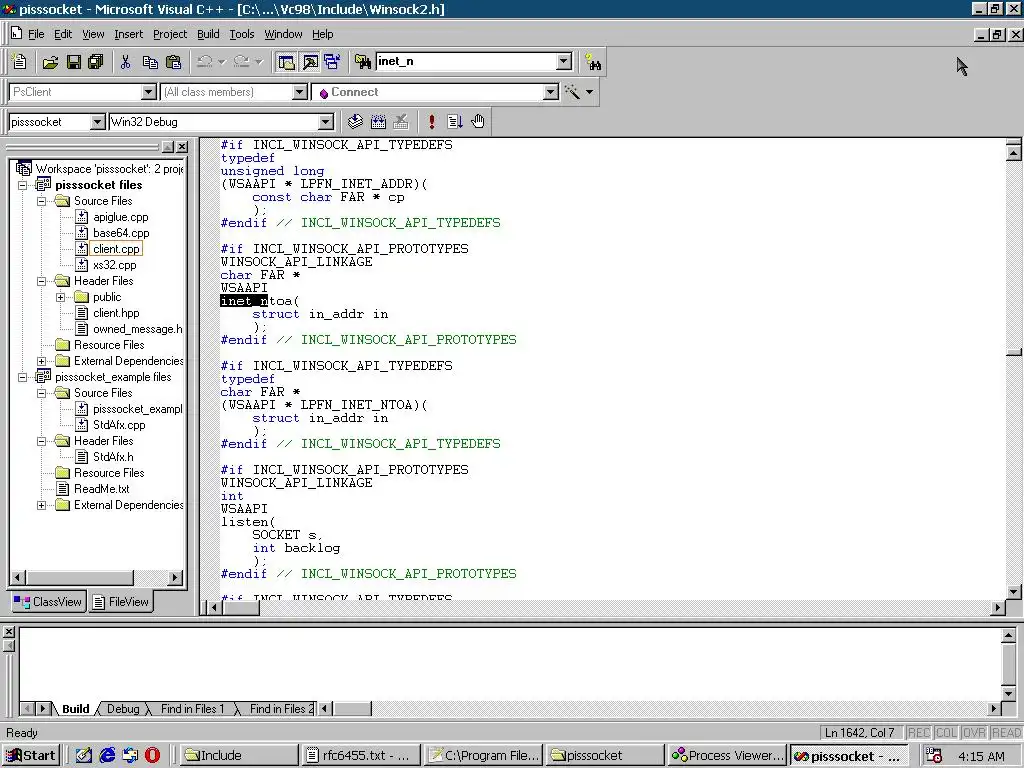Open the File menu
The width and height of the screenshot is (1024, 768).
click(x=37, y=34)
